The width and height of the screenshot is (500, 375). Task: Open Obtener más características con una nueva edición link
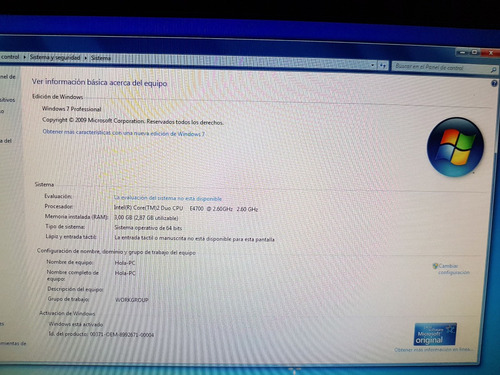tap(124, 133)
